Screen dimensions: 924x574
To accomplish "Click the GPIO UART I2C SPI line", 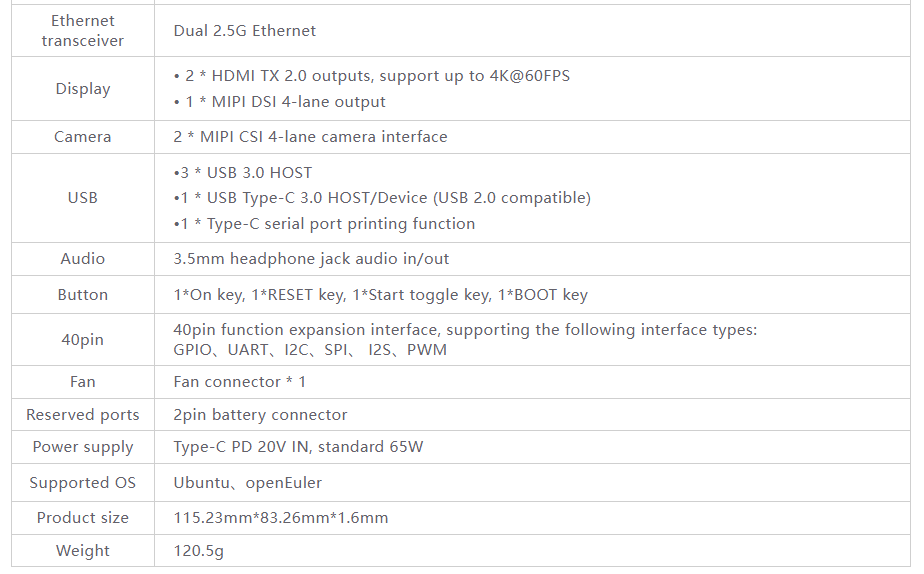I will pos(310,350).
